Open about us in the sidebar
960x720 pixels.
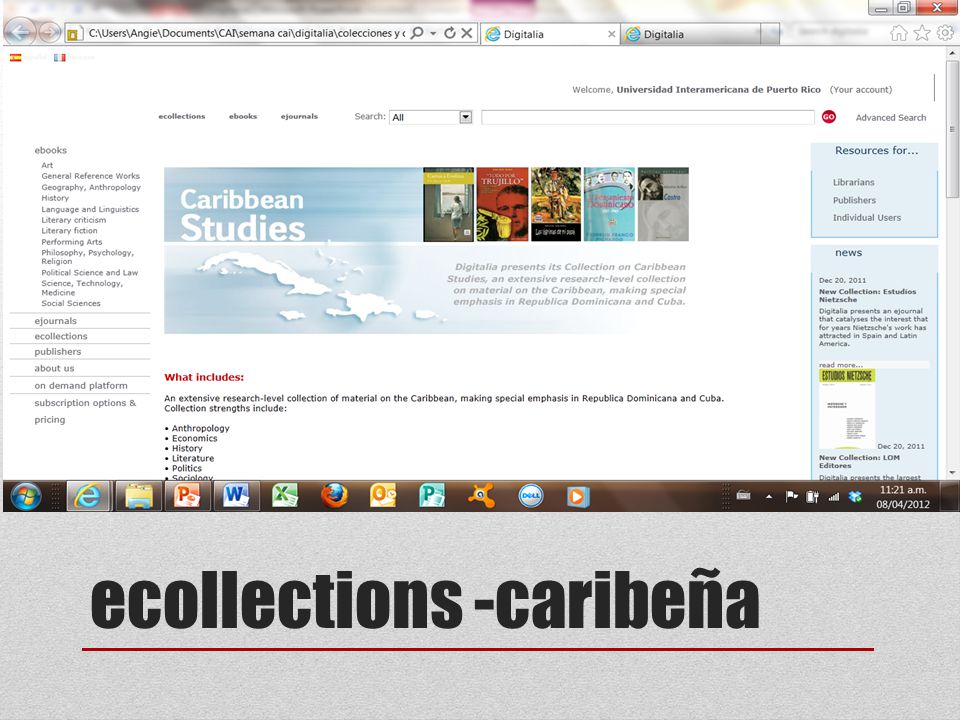[x=54, y=368]
